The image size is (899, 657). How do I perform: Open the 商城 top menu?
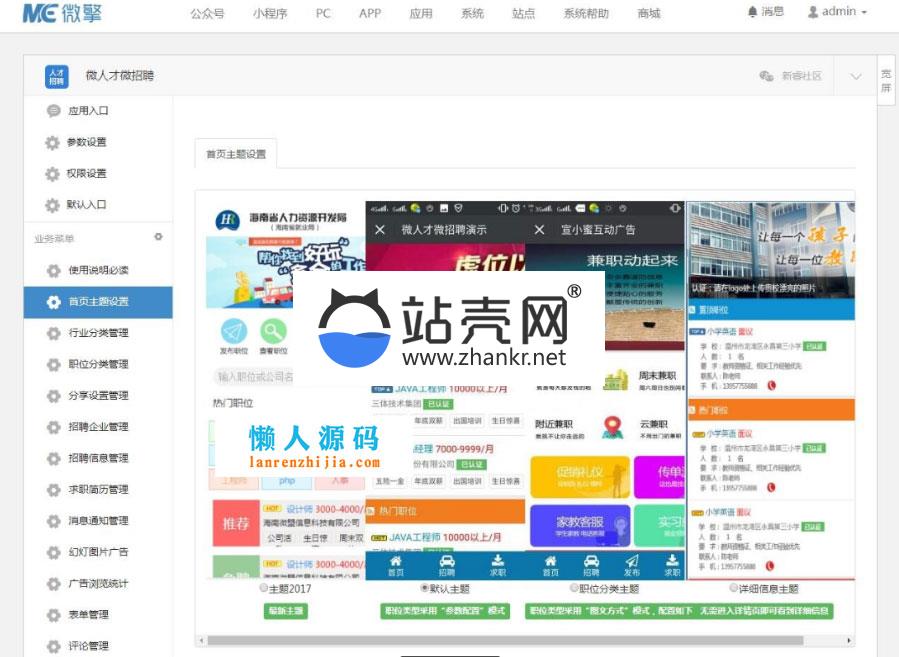pos(649,14)
